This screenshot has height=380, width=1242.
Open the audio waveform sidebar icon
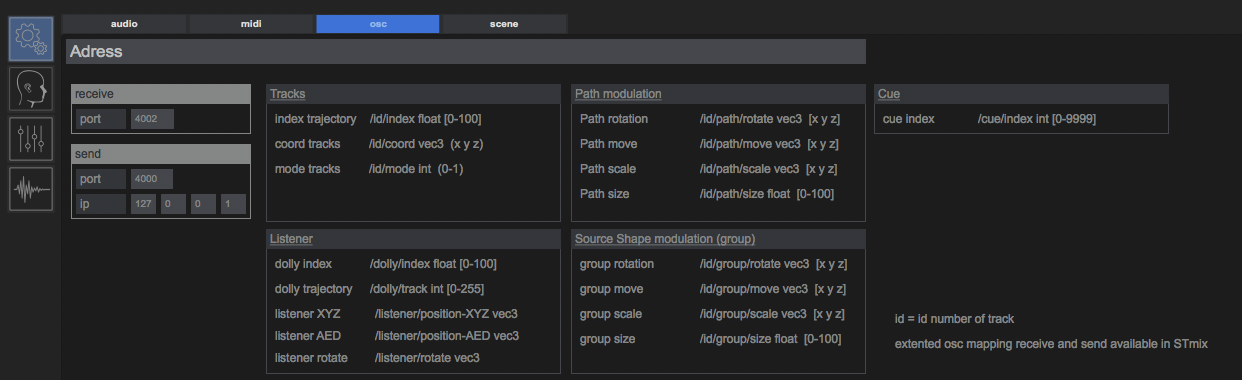[31, 189]
